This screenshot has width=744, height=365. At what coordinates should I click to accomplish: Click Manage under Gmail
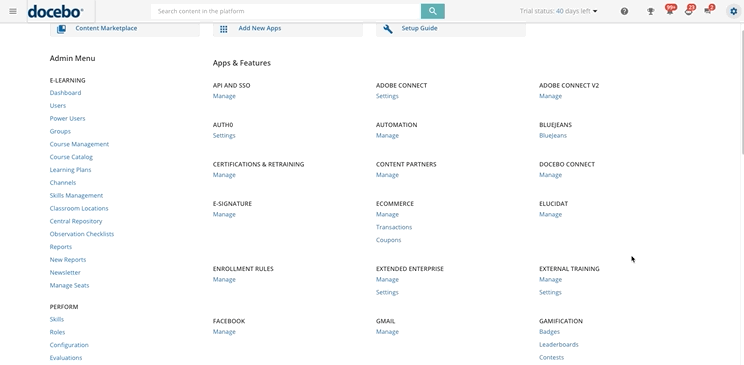coord(387,331)
